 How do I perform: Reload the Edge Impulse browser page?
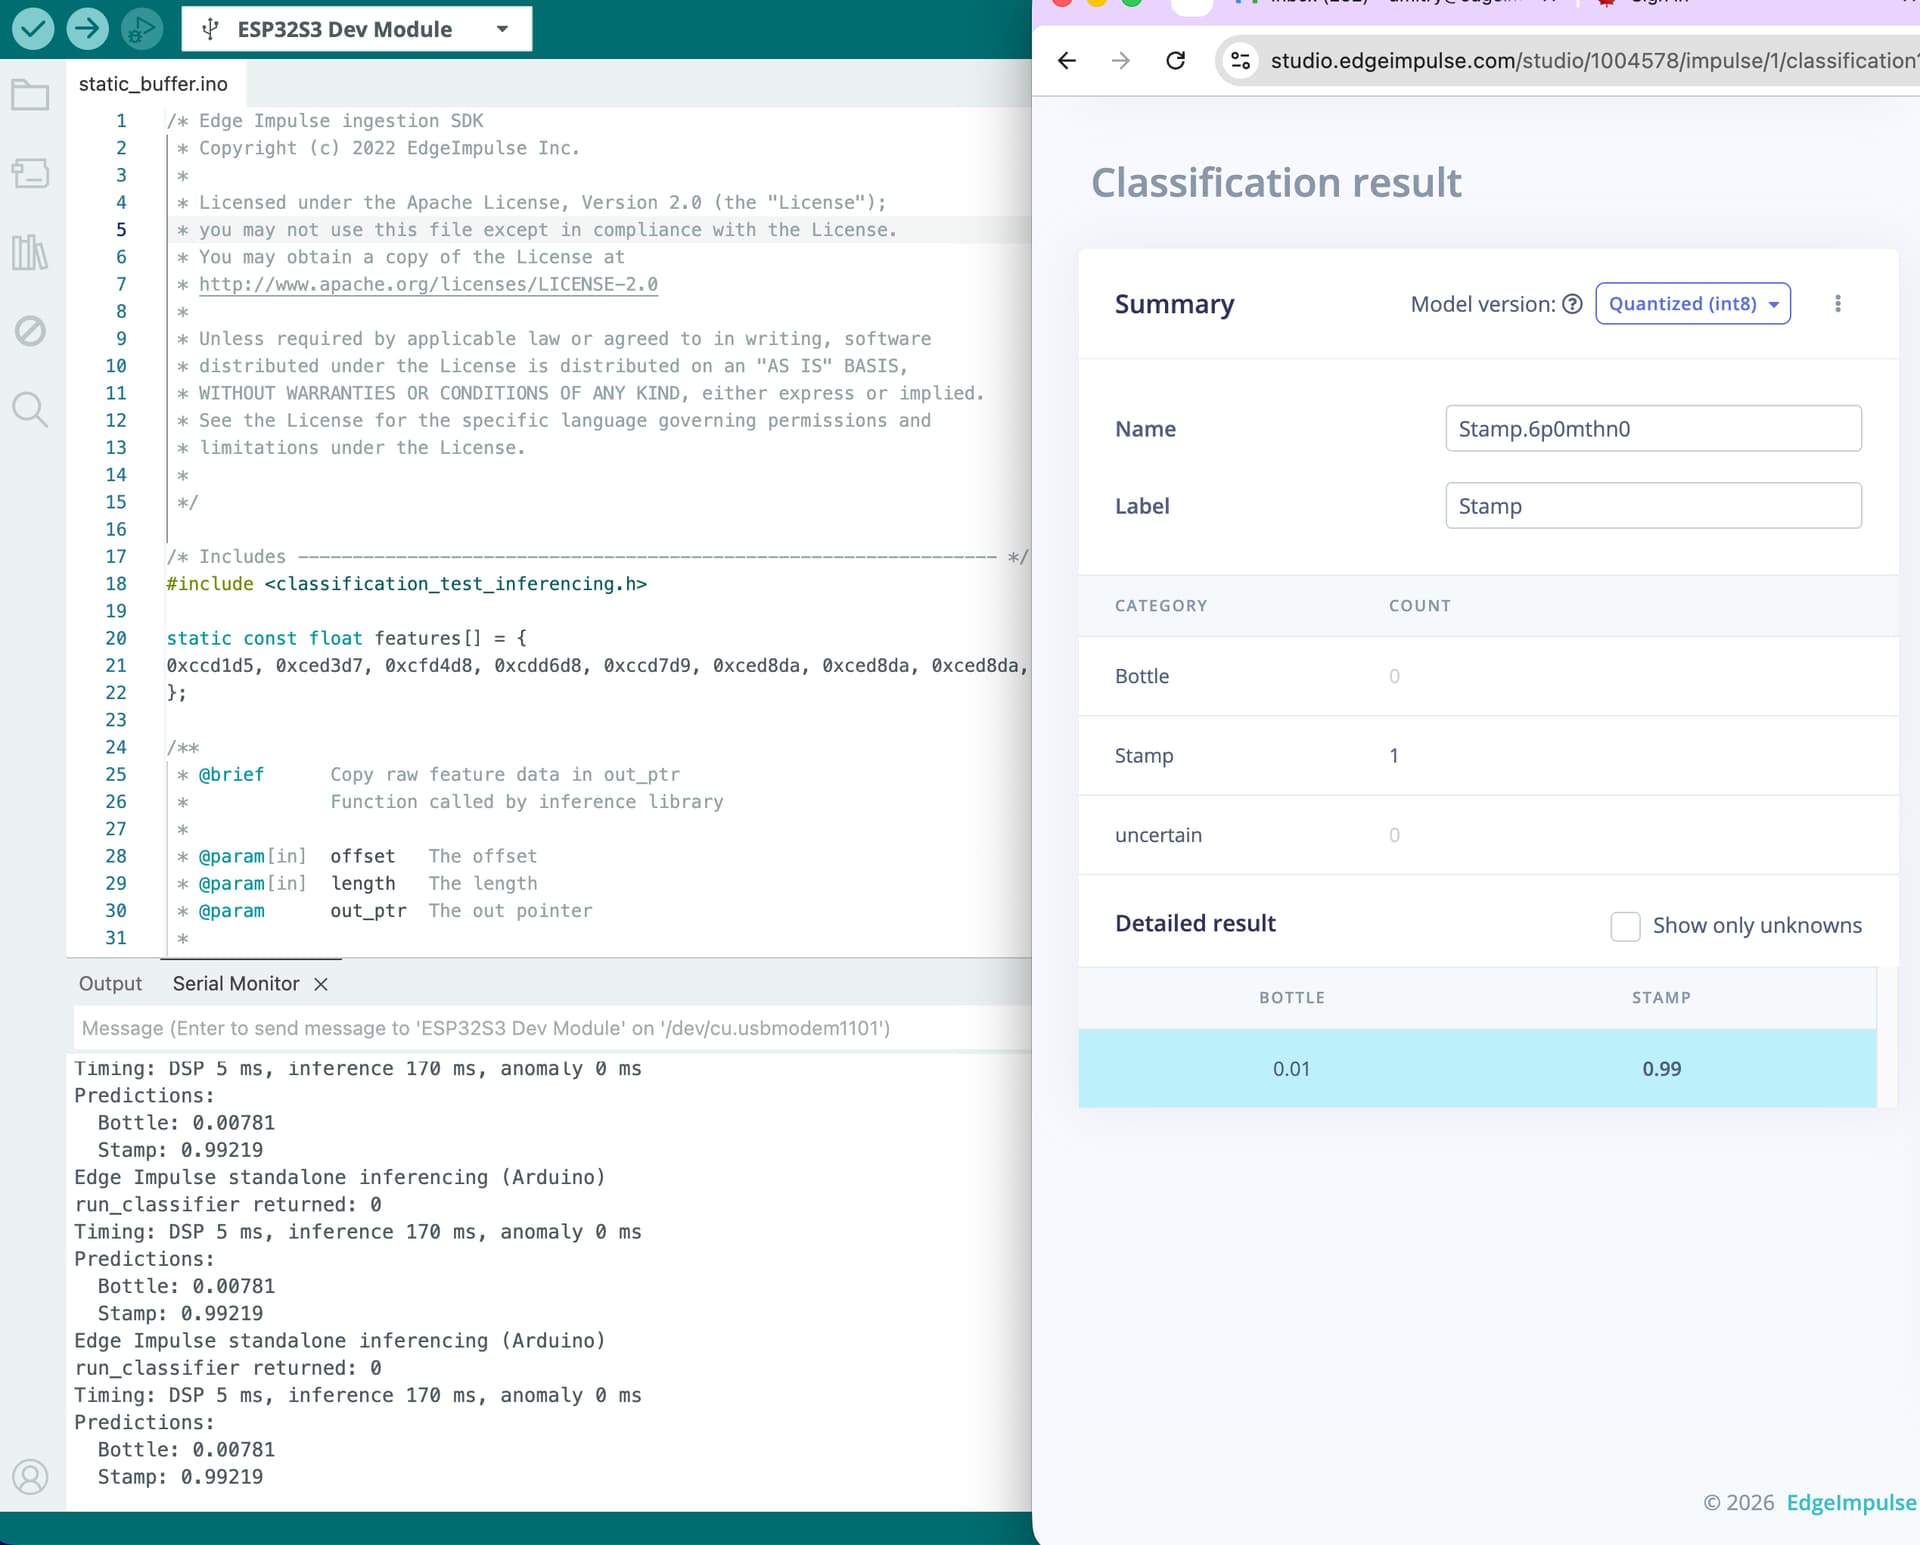tap(1175, 61)
